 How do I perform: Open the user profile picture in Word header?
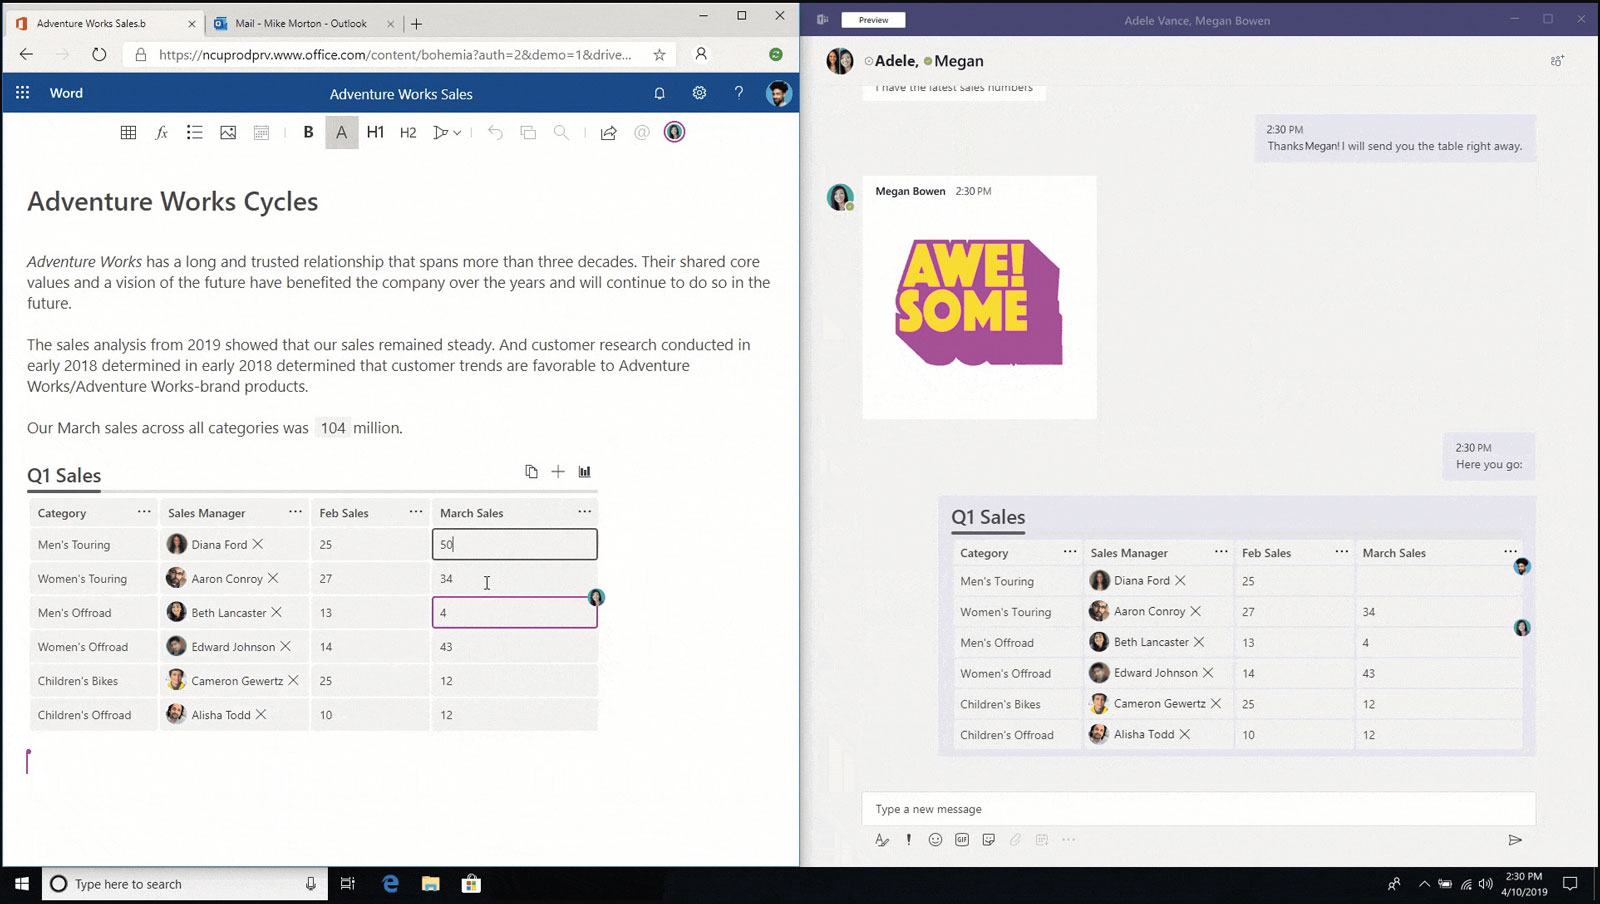[x=778, y=93]
